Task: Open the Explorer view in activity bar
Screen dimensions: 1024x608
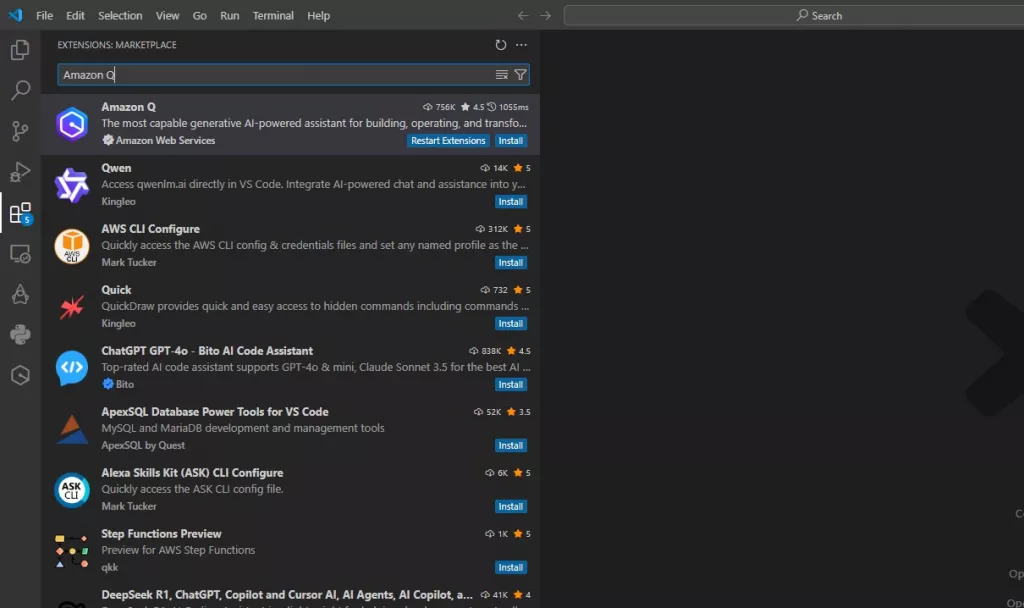Action: pos(20,50)
